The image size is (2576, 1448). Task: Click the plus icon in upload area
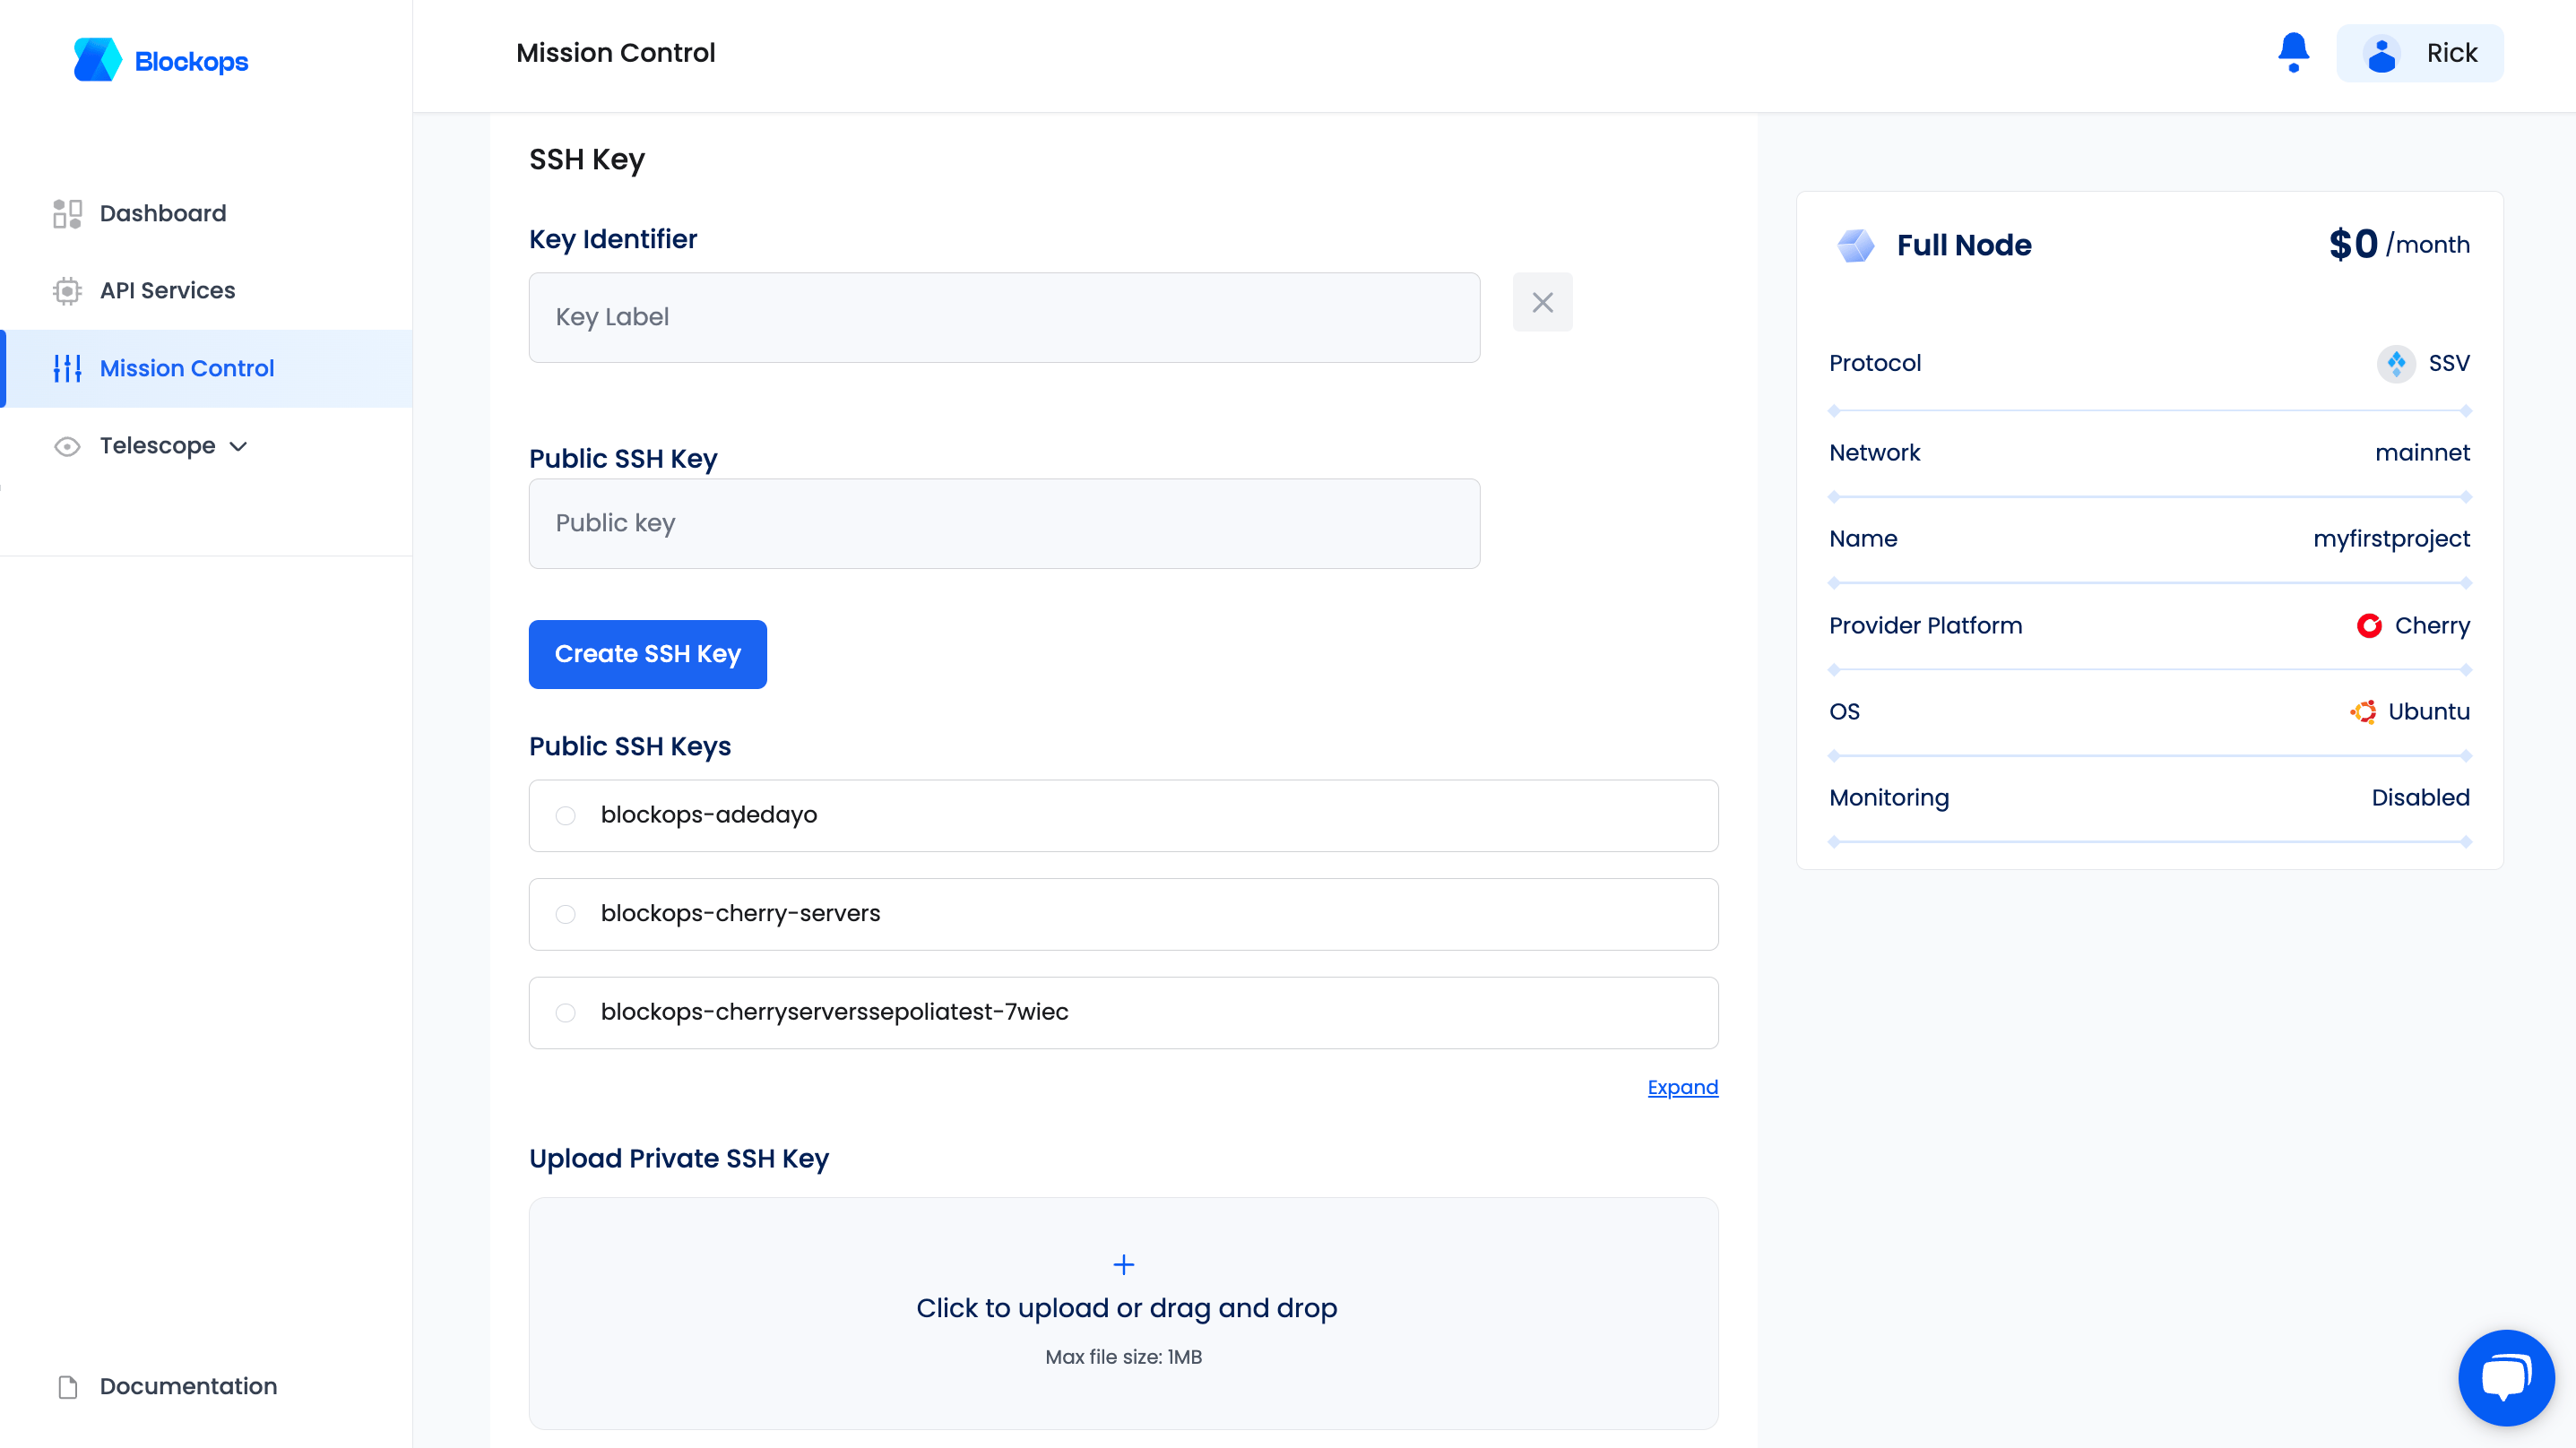tap(1124, 1265)
